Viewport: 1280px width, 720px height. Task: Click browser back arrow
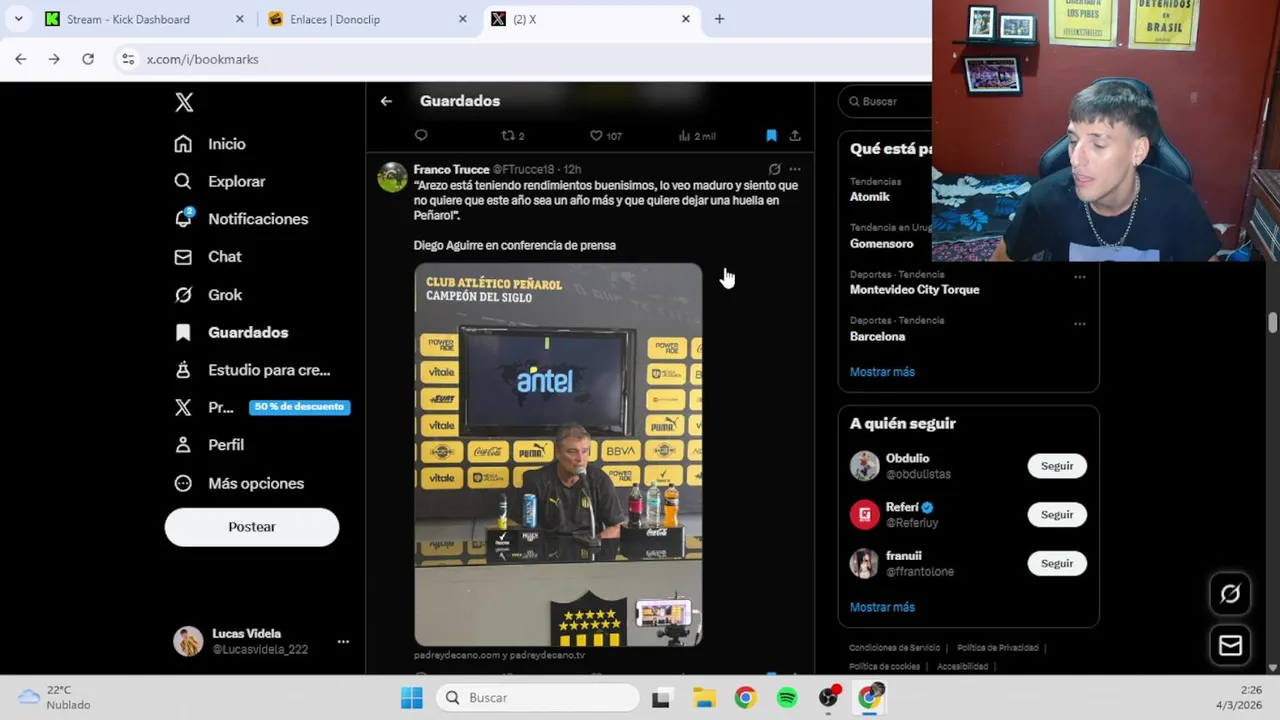click(x=21, y=59)
